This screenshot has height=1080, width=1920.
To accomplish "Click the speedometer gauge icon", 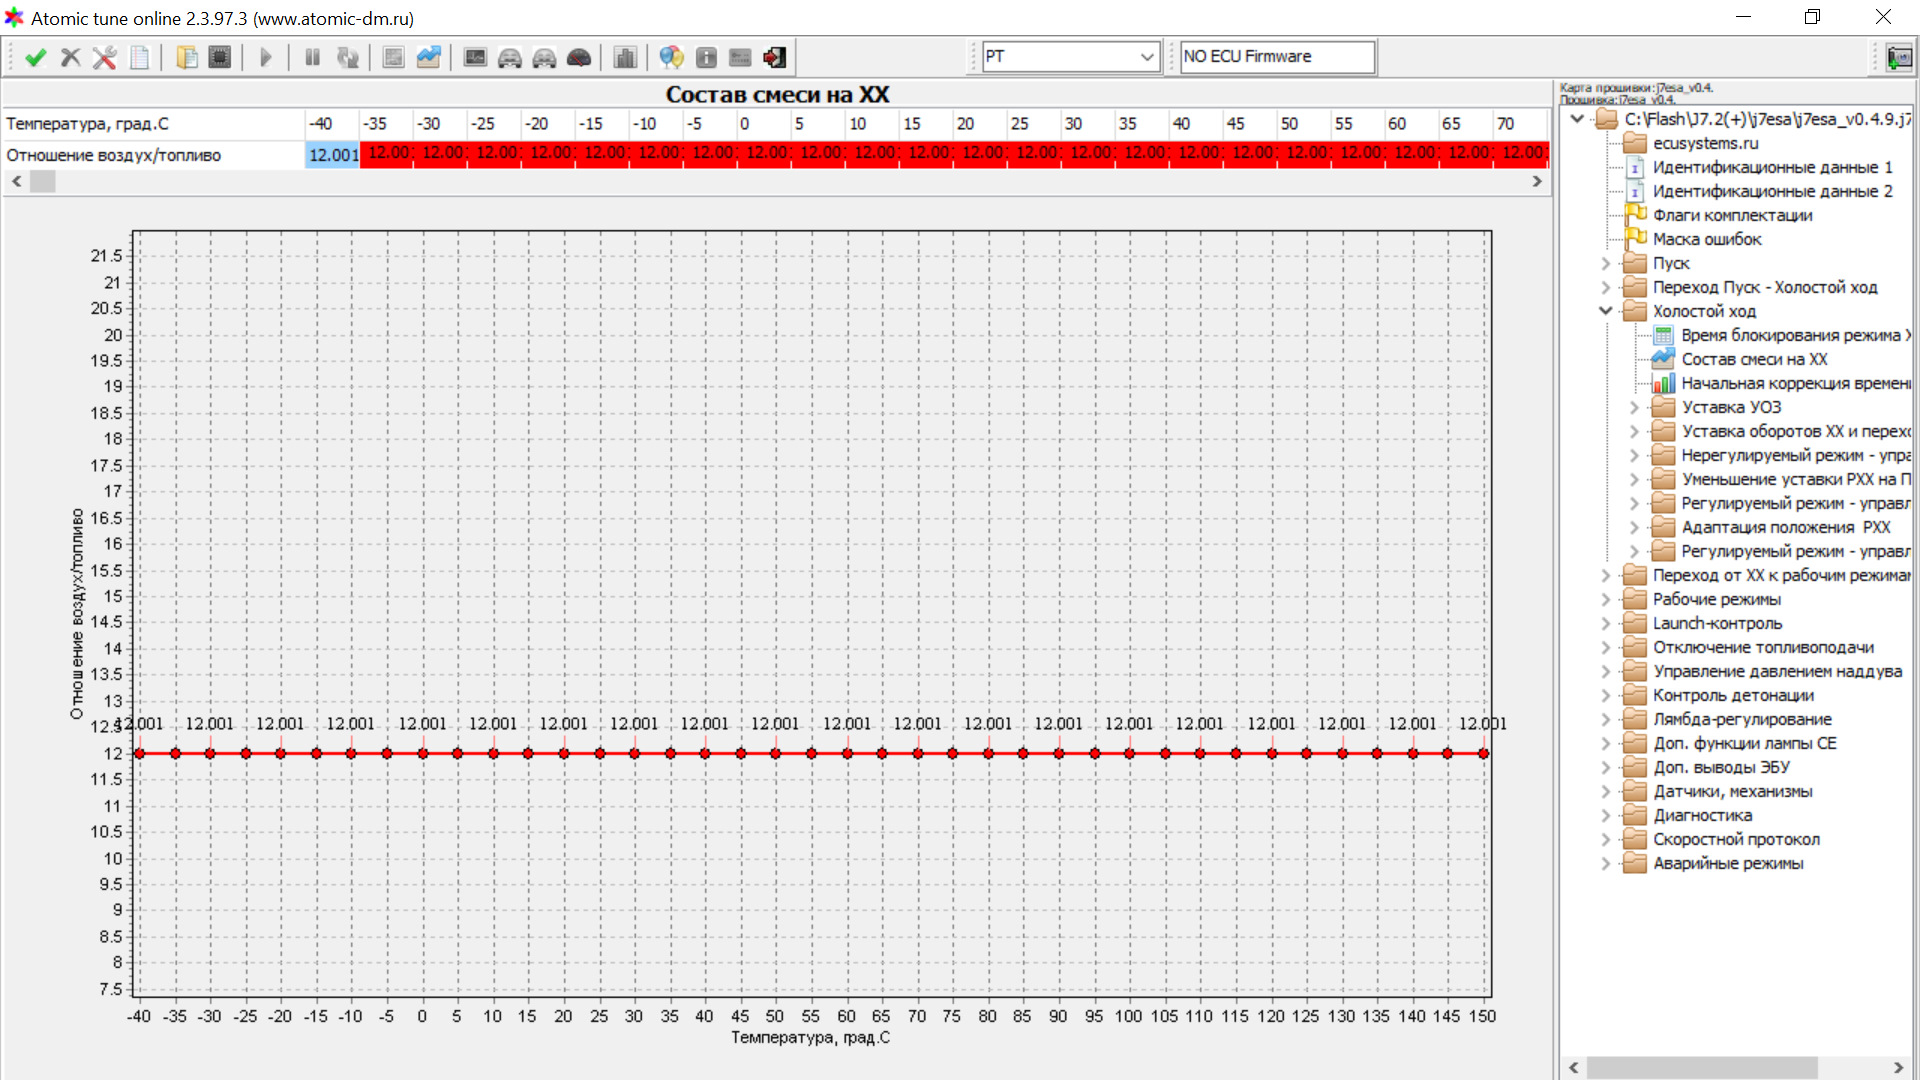I will point(578,57).
